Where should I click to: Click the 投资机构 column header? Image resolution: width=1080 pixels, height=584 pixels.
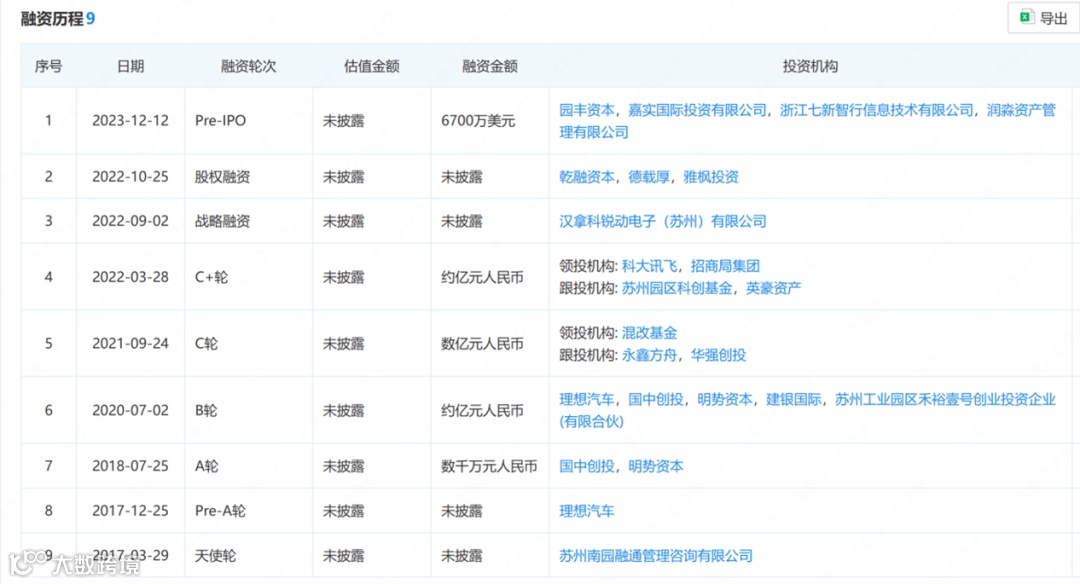pos(810,66)
